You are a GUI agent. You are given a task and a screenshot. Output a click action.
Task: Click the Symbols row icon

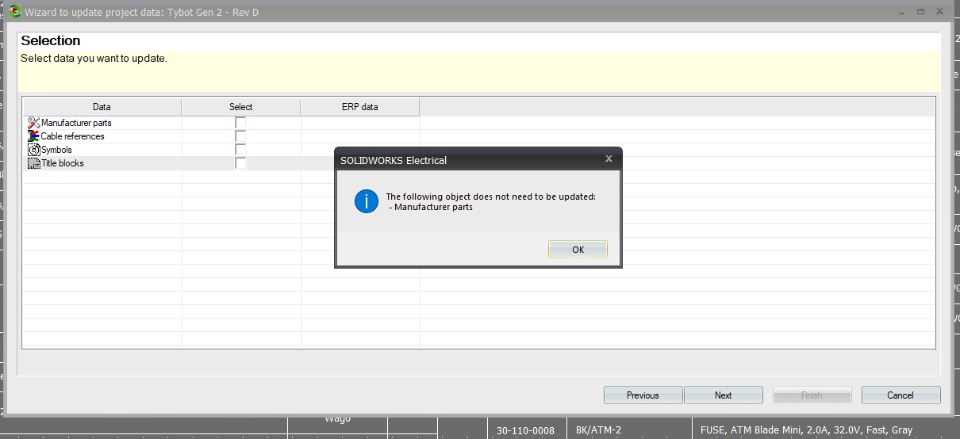tap(34, 149)
